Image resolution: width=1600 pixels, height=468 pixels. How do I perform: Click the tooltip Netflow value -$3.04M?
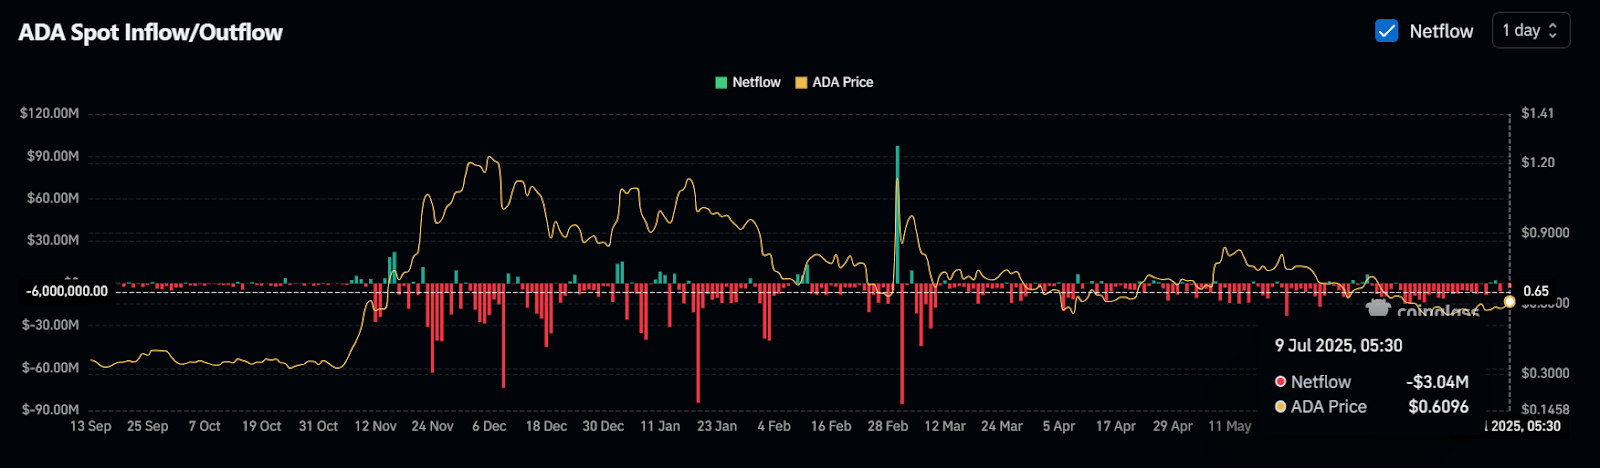[x=1437, y=382]
